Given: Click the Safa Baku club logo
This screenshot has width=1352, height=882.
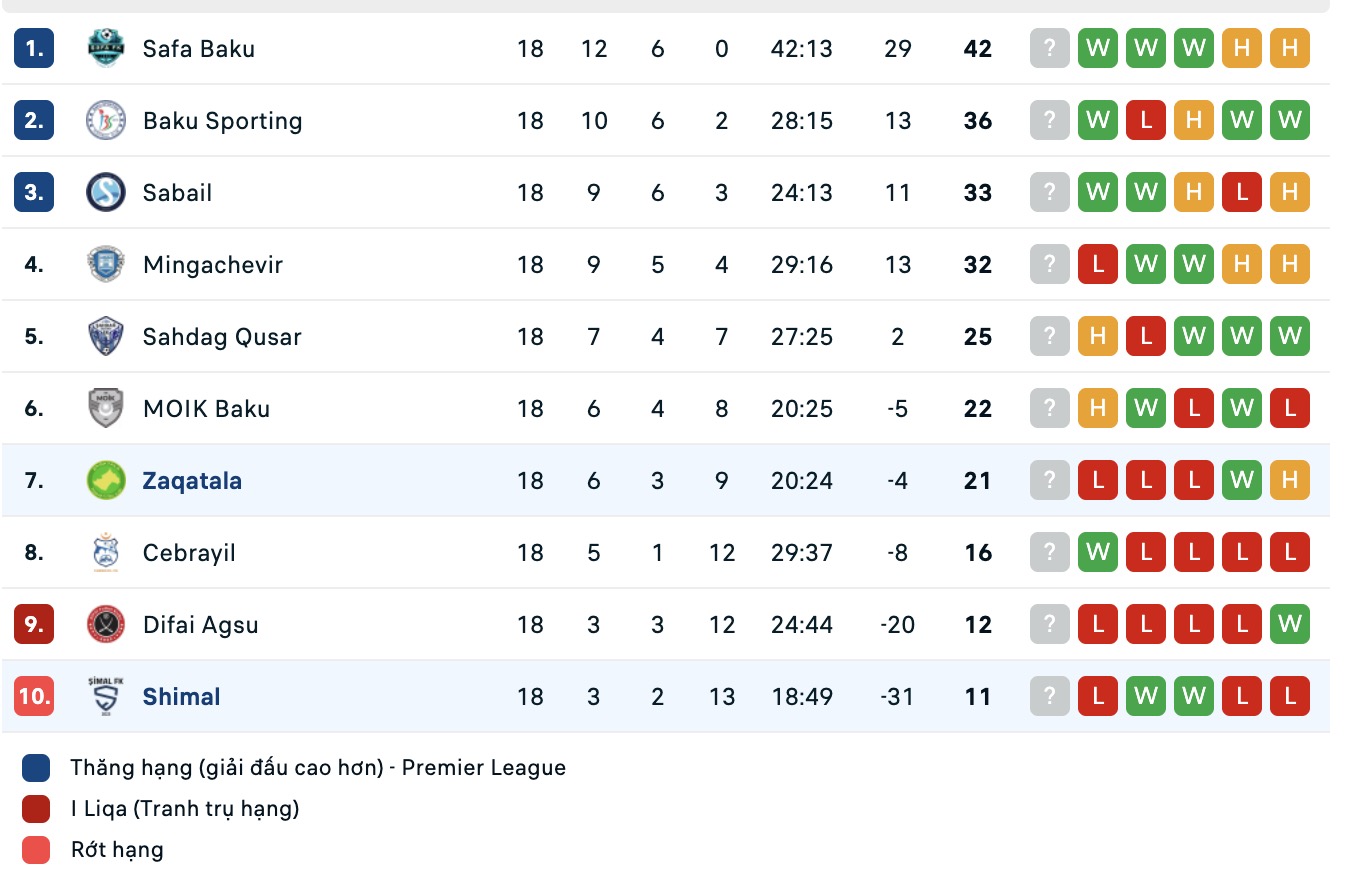Looking at the screenshot, I should (106, 49).
